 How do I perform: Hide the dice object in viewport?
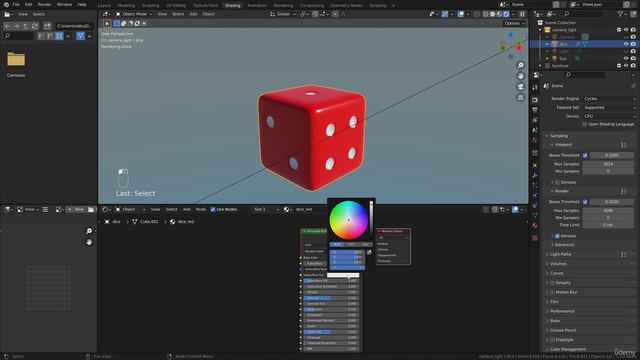point(626,44)
